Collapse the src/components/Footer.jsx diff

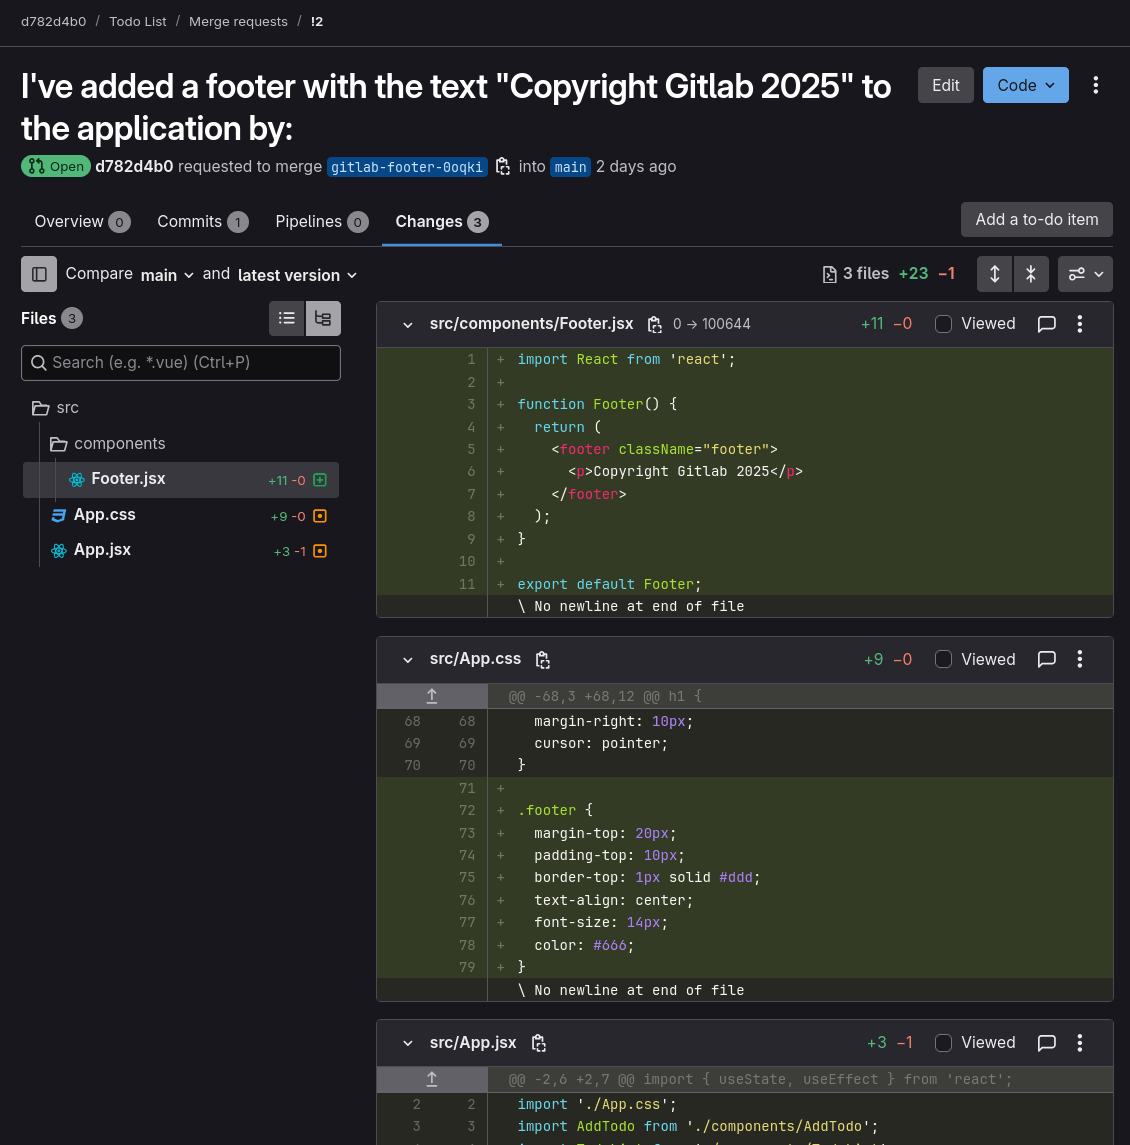coord(408,324)
